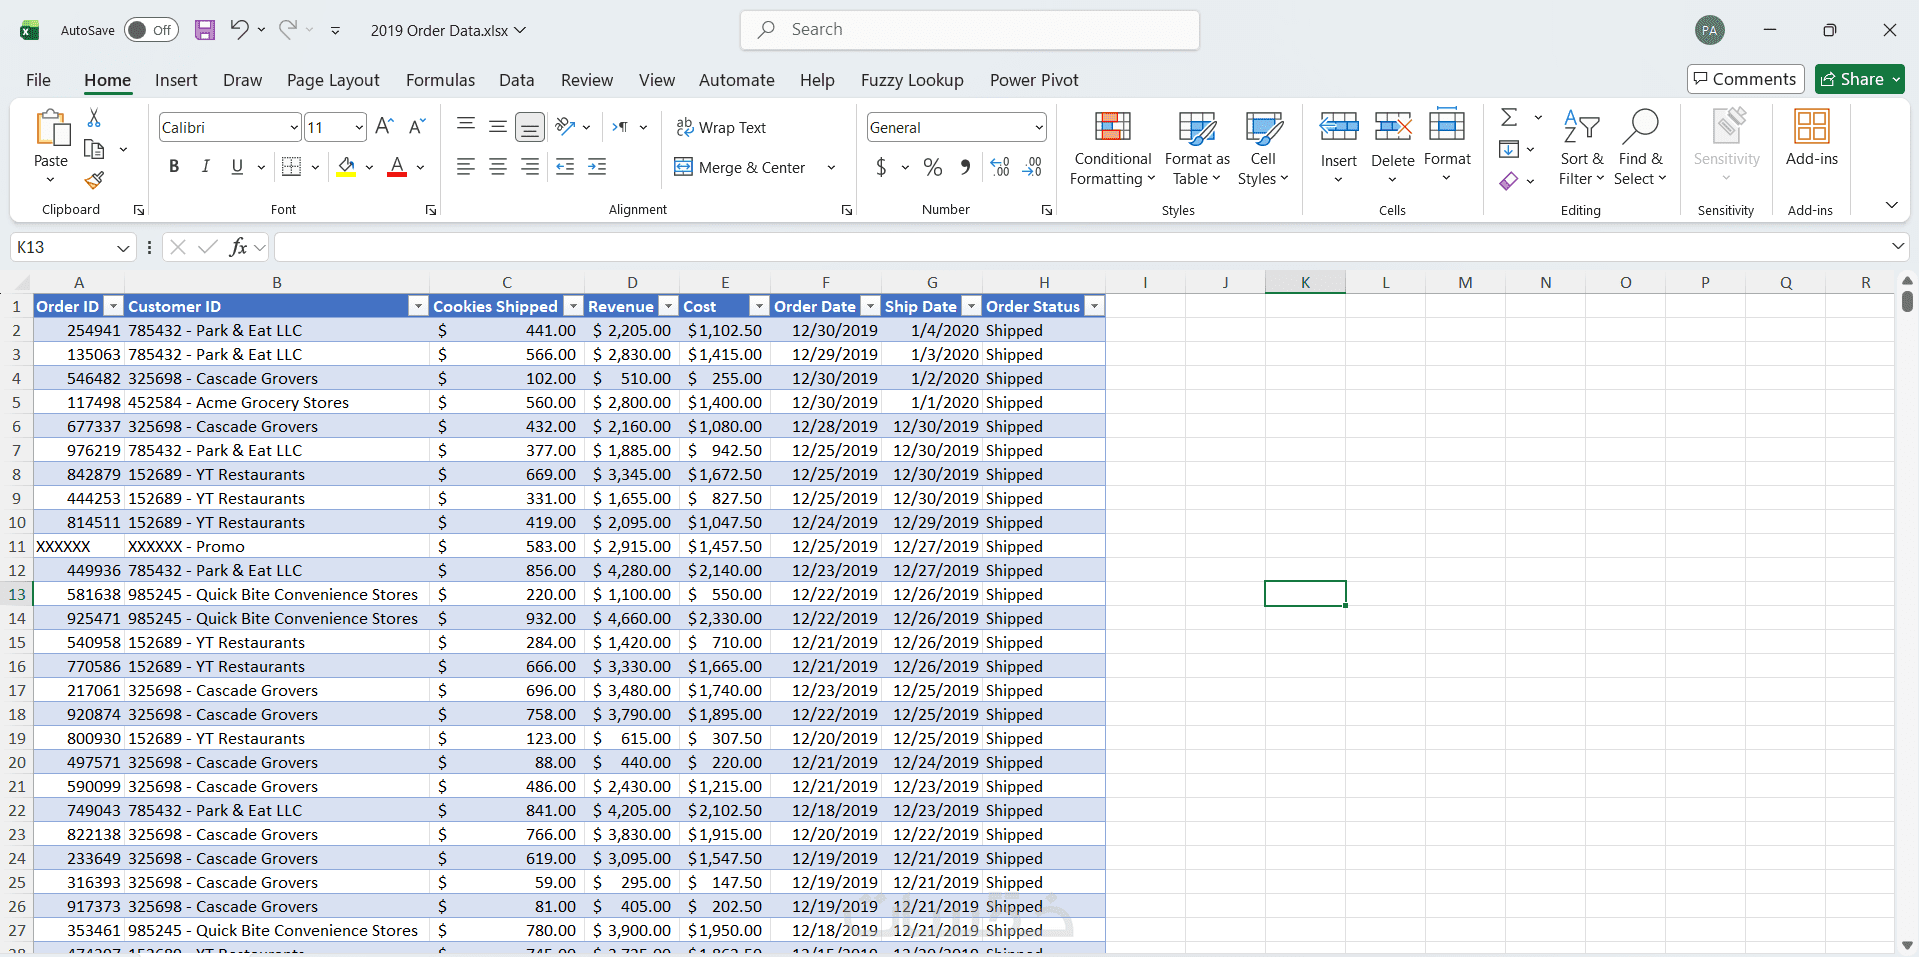Apply the yellow fill color
Screen dimensions: 1919x957
(346, 167)
